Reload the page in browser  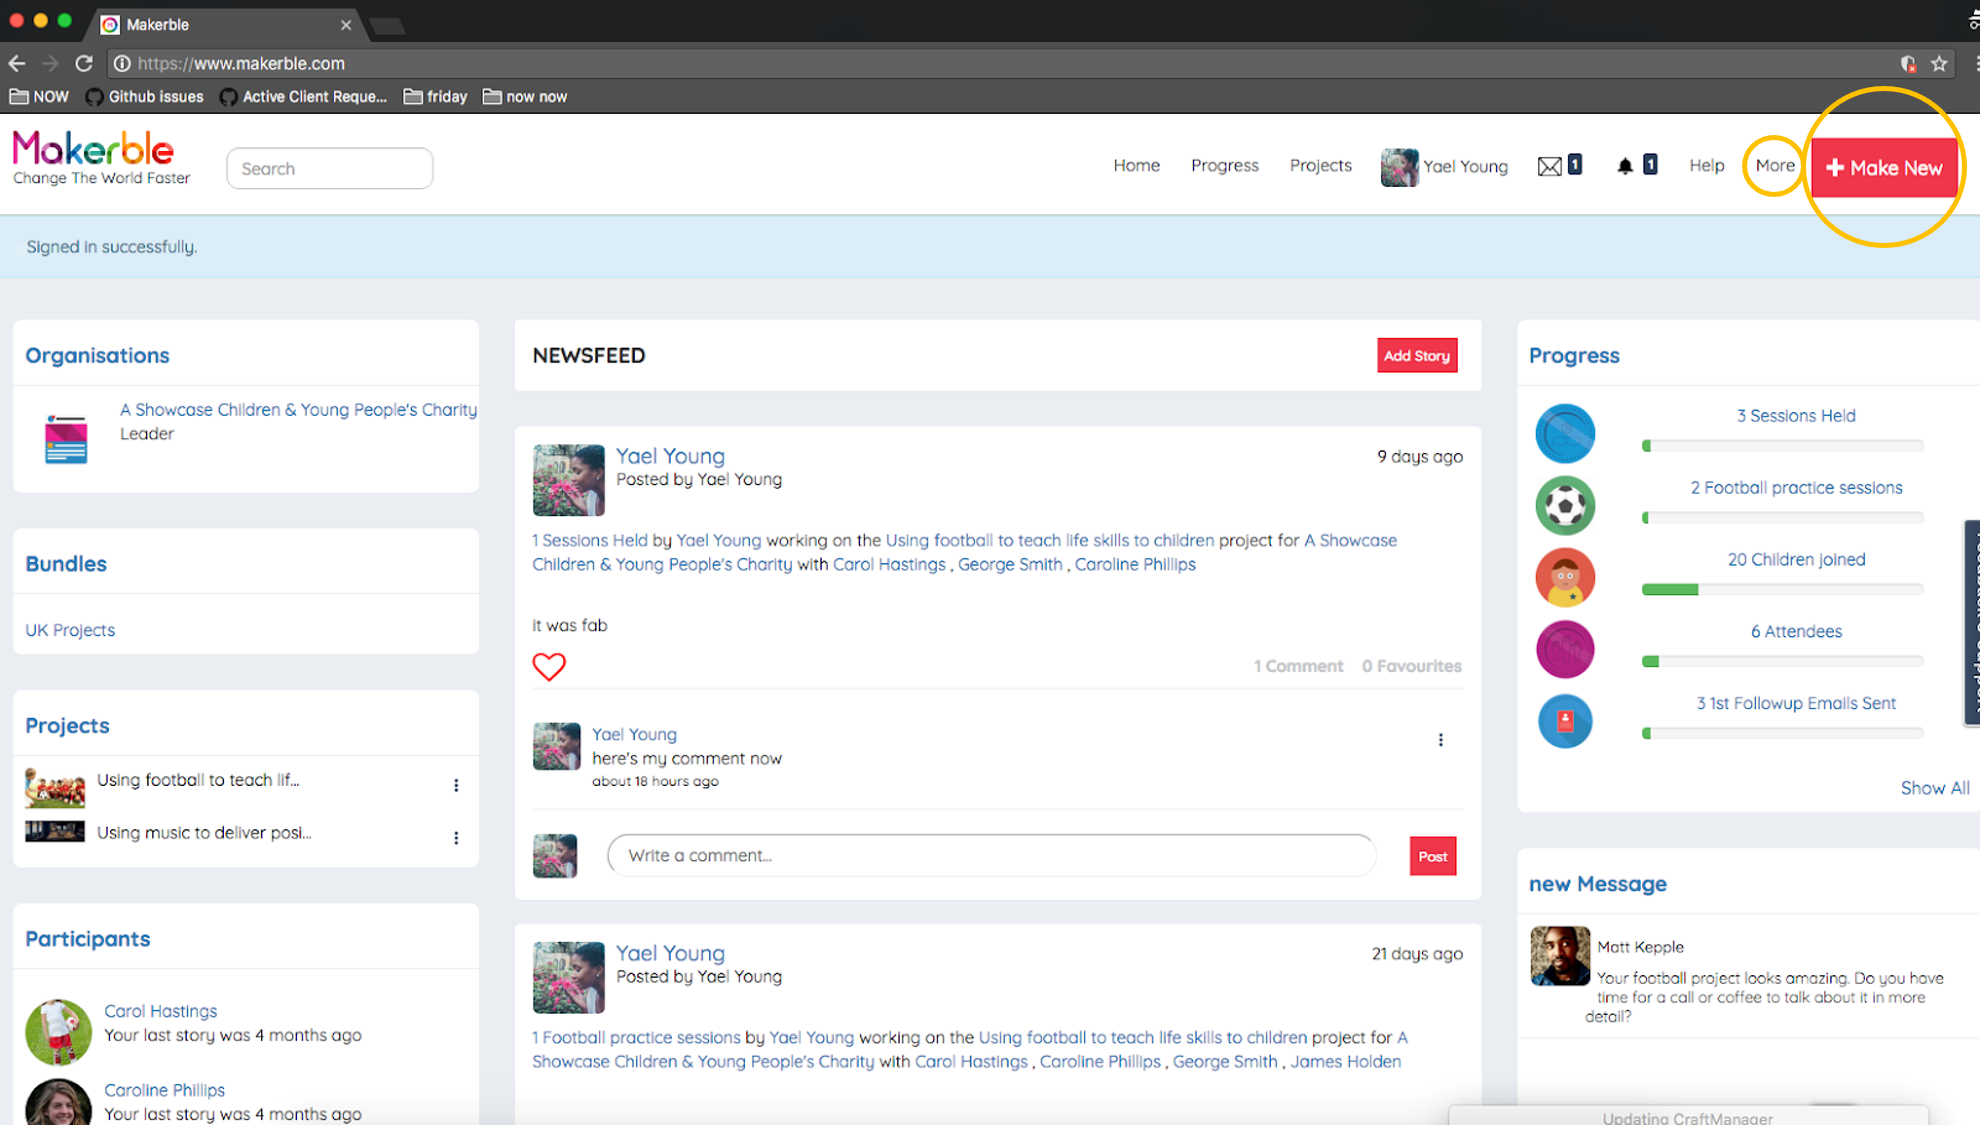tap(84, 63)
